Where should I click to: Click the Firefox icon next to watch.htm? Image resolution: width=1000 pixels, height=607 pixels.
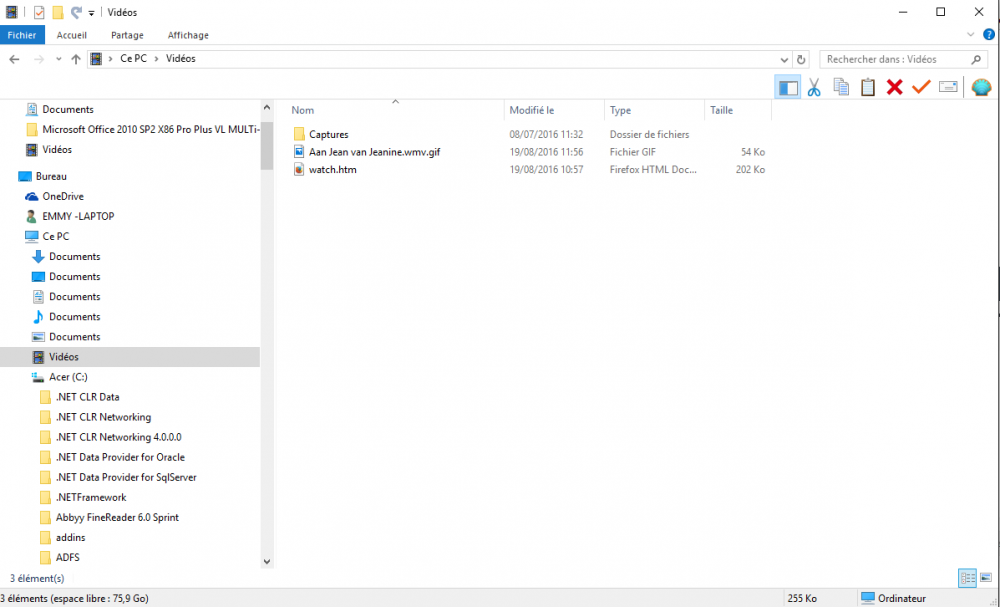(x=298, y=170)
